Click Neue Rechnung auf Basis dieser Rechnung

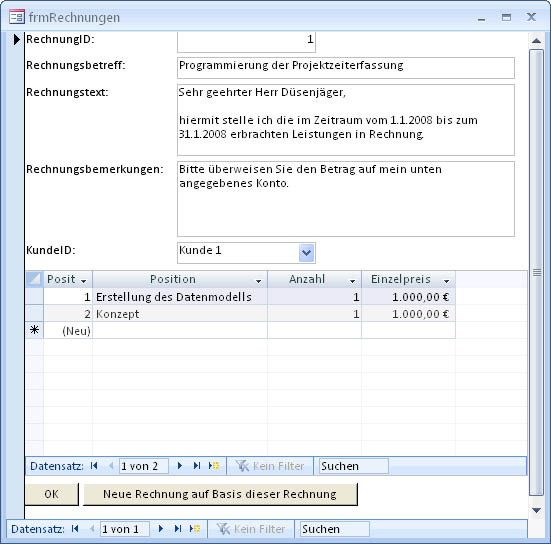(220, 494)
